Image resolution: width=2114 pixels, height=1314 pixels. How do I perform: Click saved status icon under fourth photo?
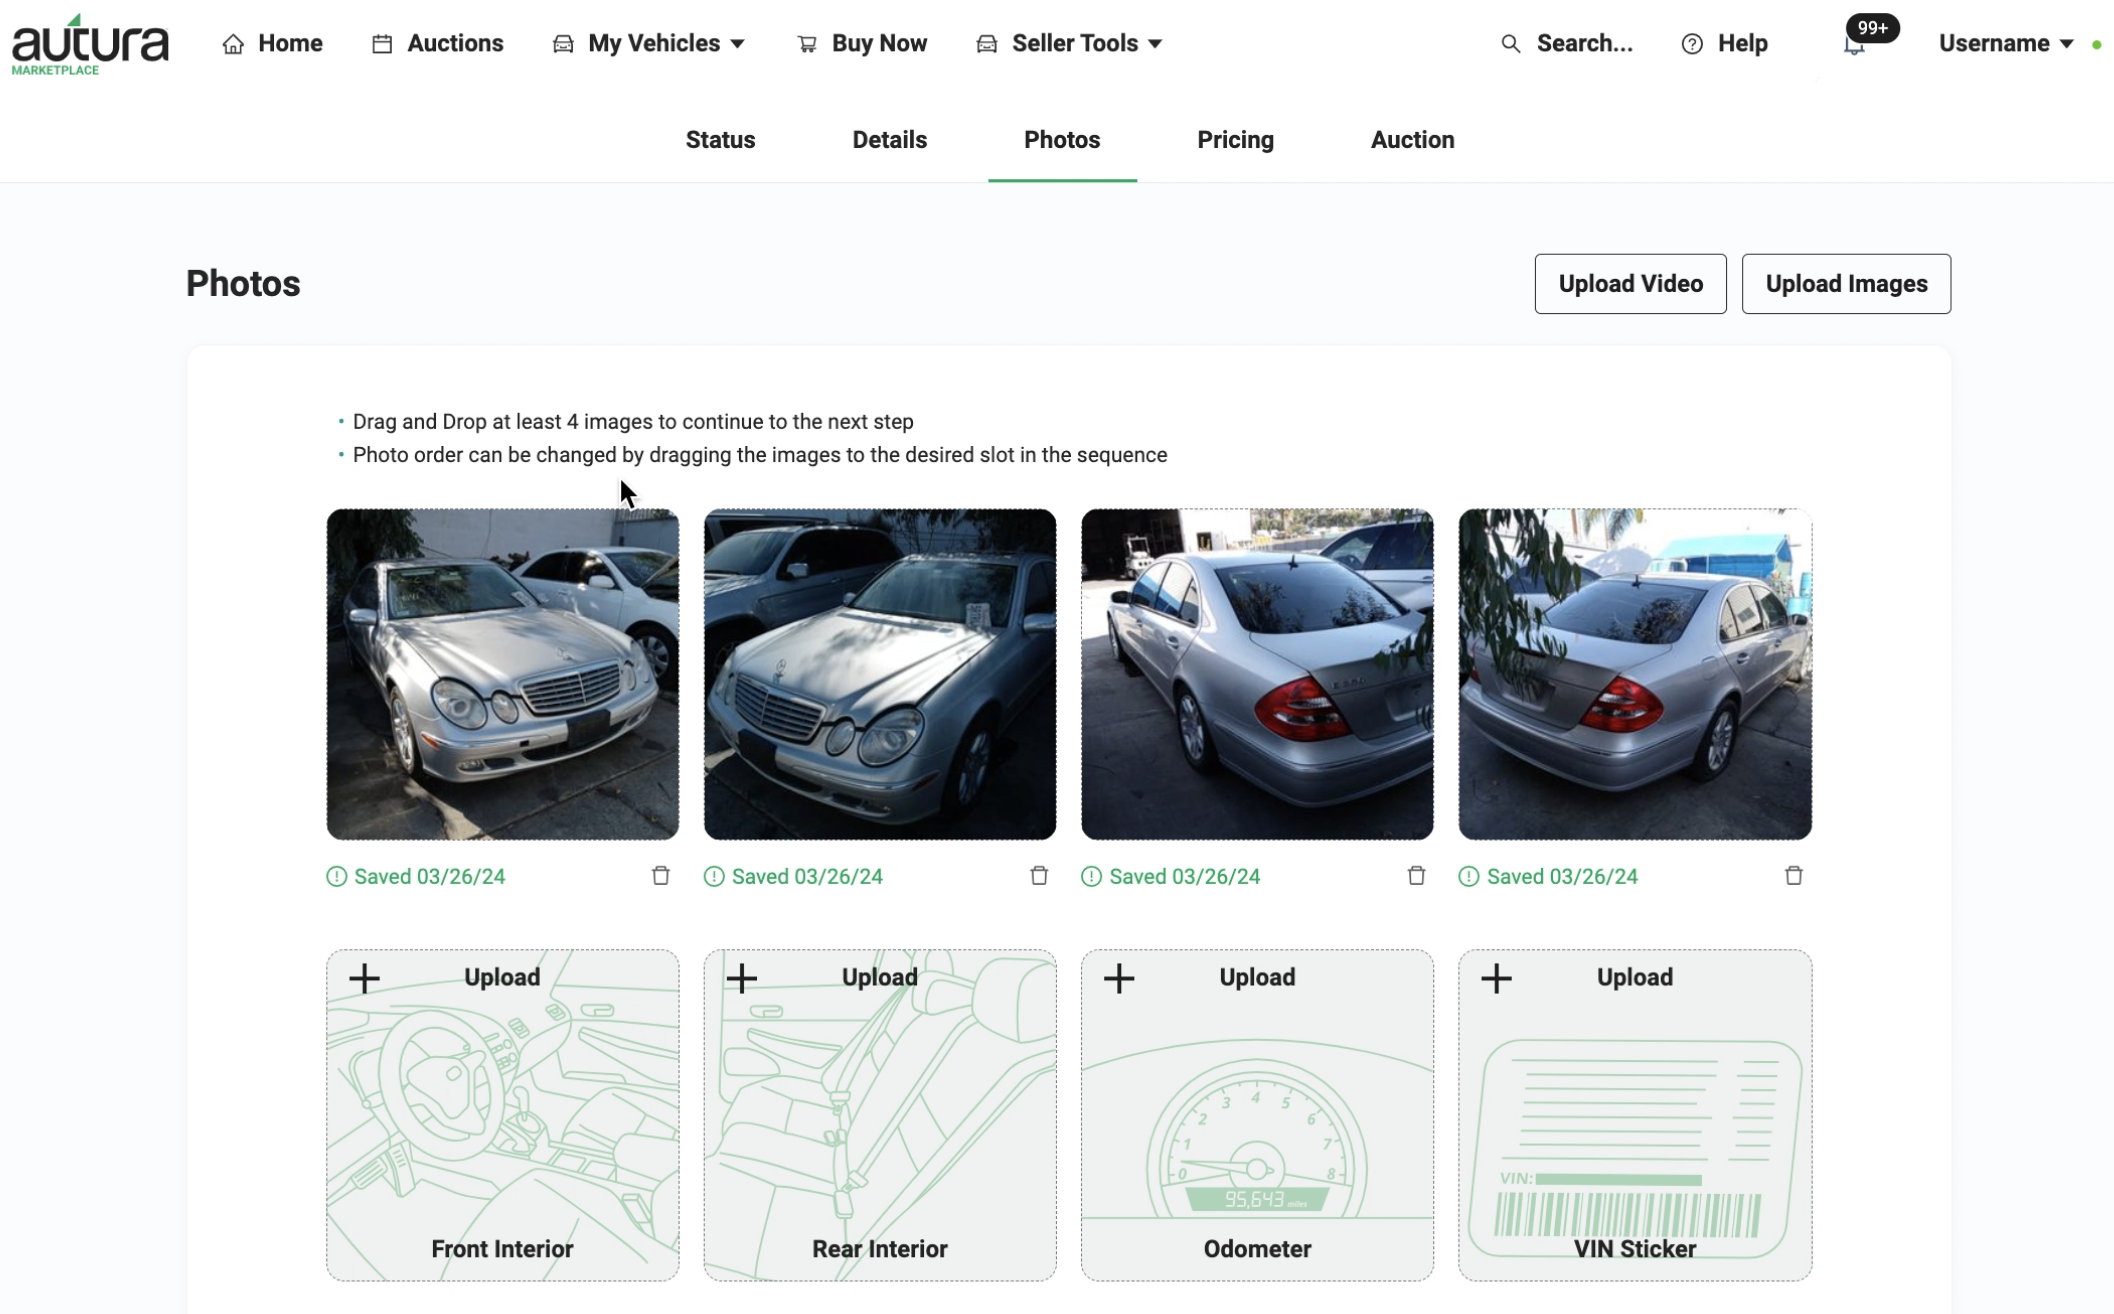1469,877
